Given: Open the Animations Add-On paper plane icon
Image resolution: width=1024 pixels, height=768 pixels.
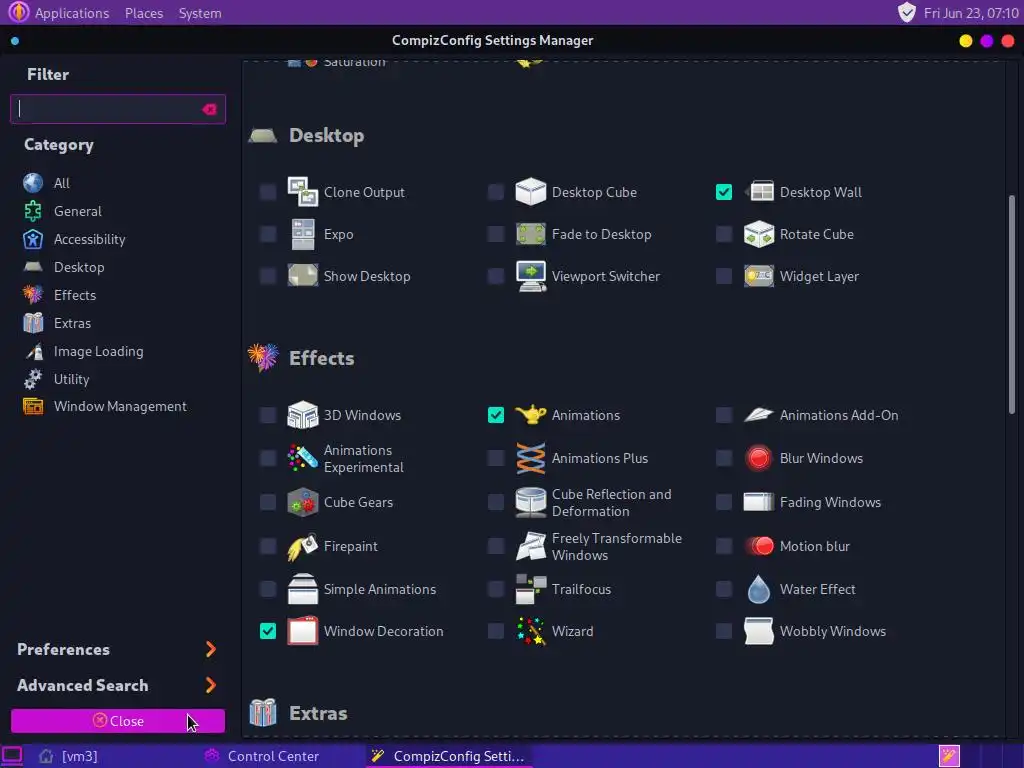Looking at the screenshot, I should [x=759, y=415].
